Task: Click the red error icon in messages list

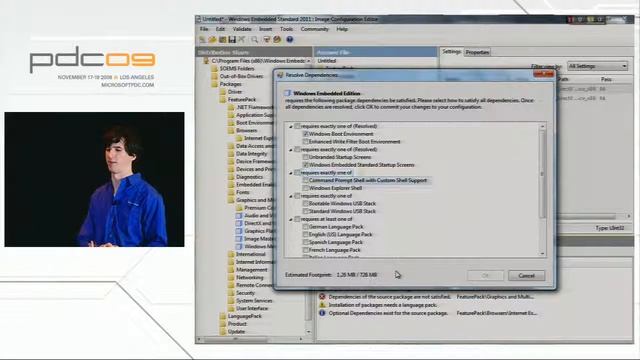Action: point(322,297)
